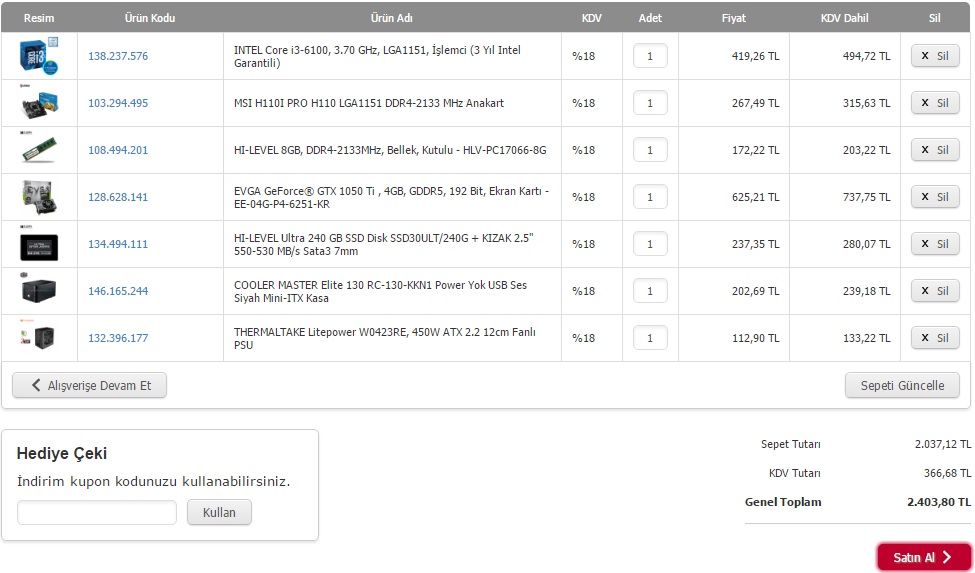Focus the Hediye Çeki coupon code field

(97, 513)
